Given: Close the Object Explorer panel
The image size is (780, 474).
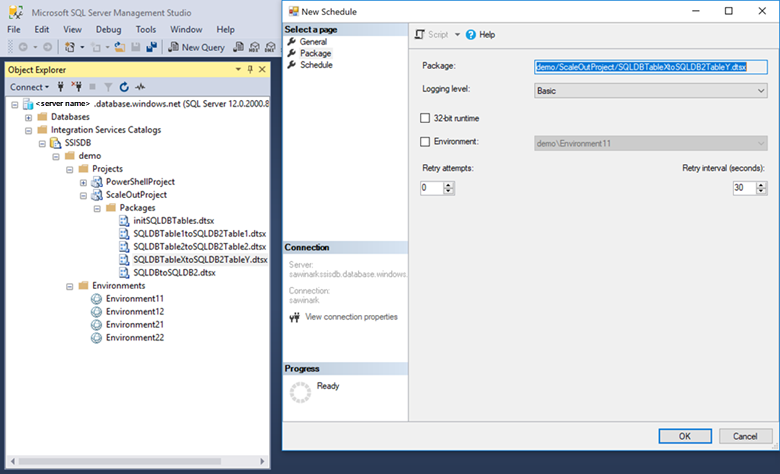Looking at the screenshot, I should (262, 69).
